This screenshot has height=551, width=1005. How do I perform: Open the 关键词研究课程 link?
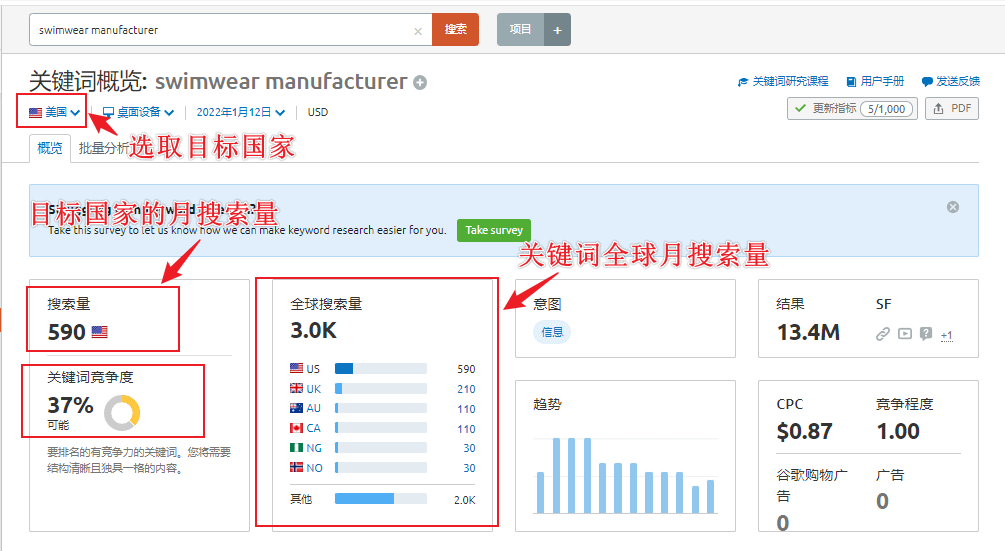point(783,82)
